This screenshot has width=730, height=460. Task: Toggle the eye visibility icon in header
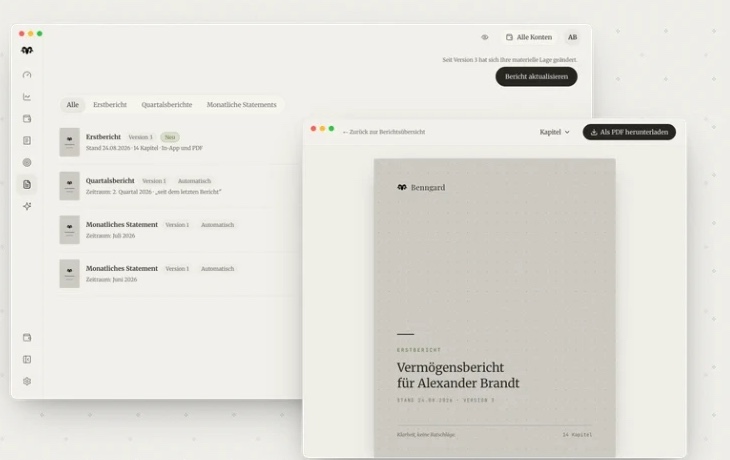pyautogui.click(x=485, y=37)
